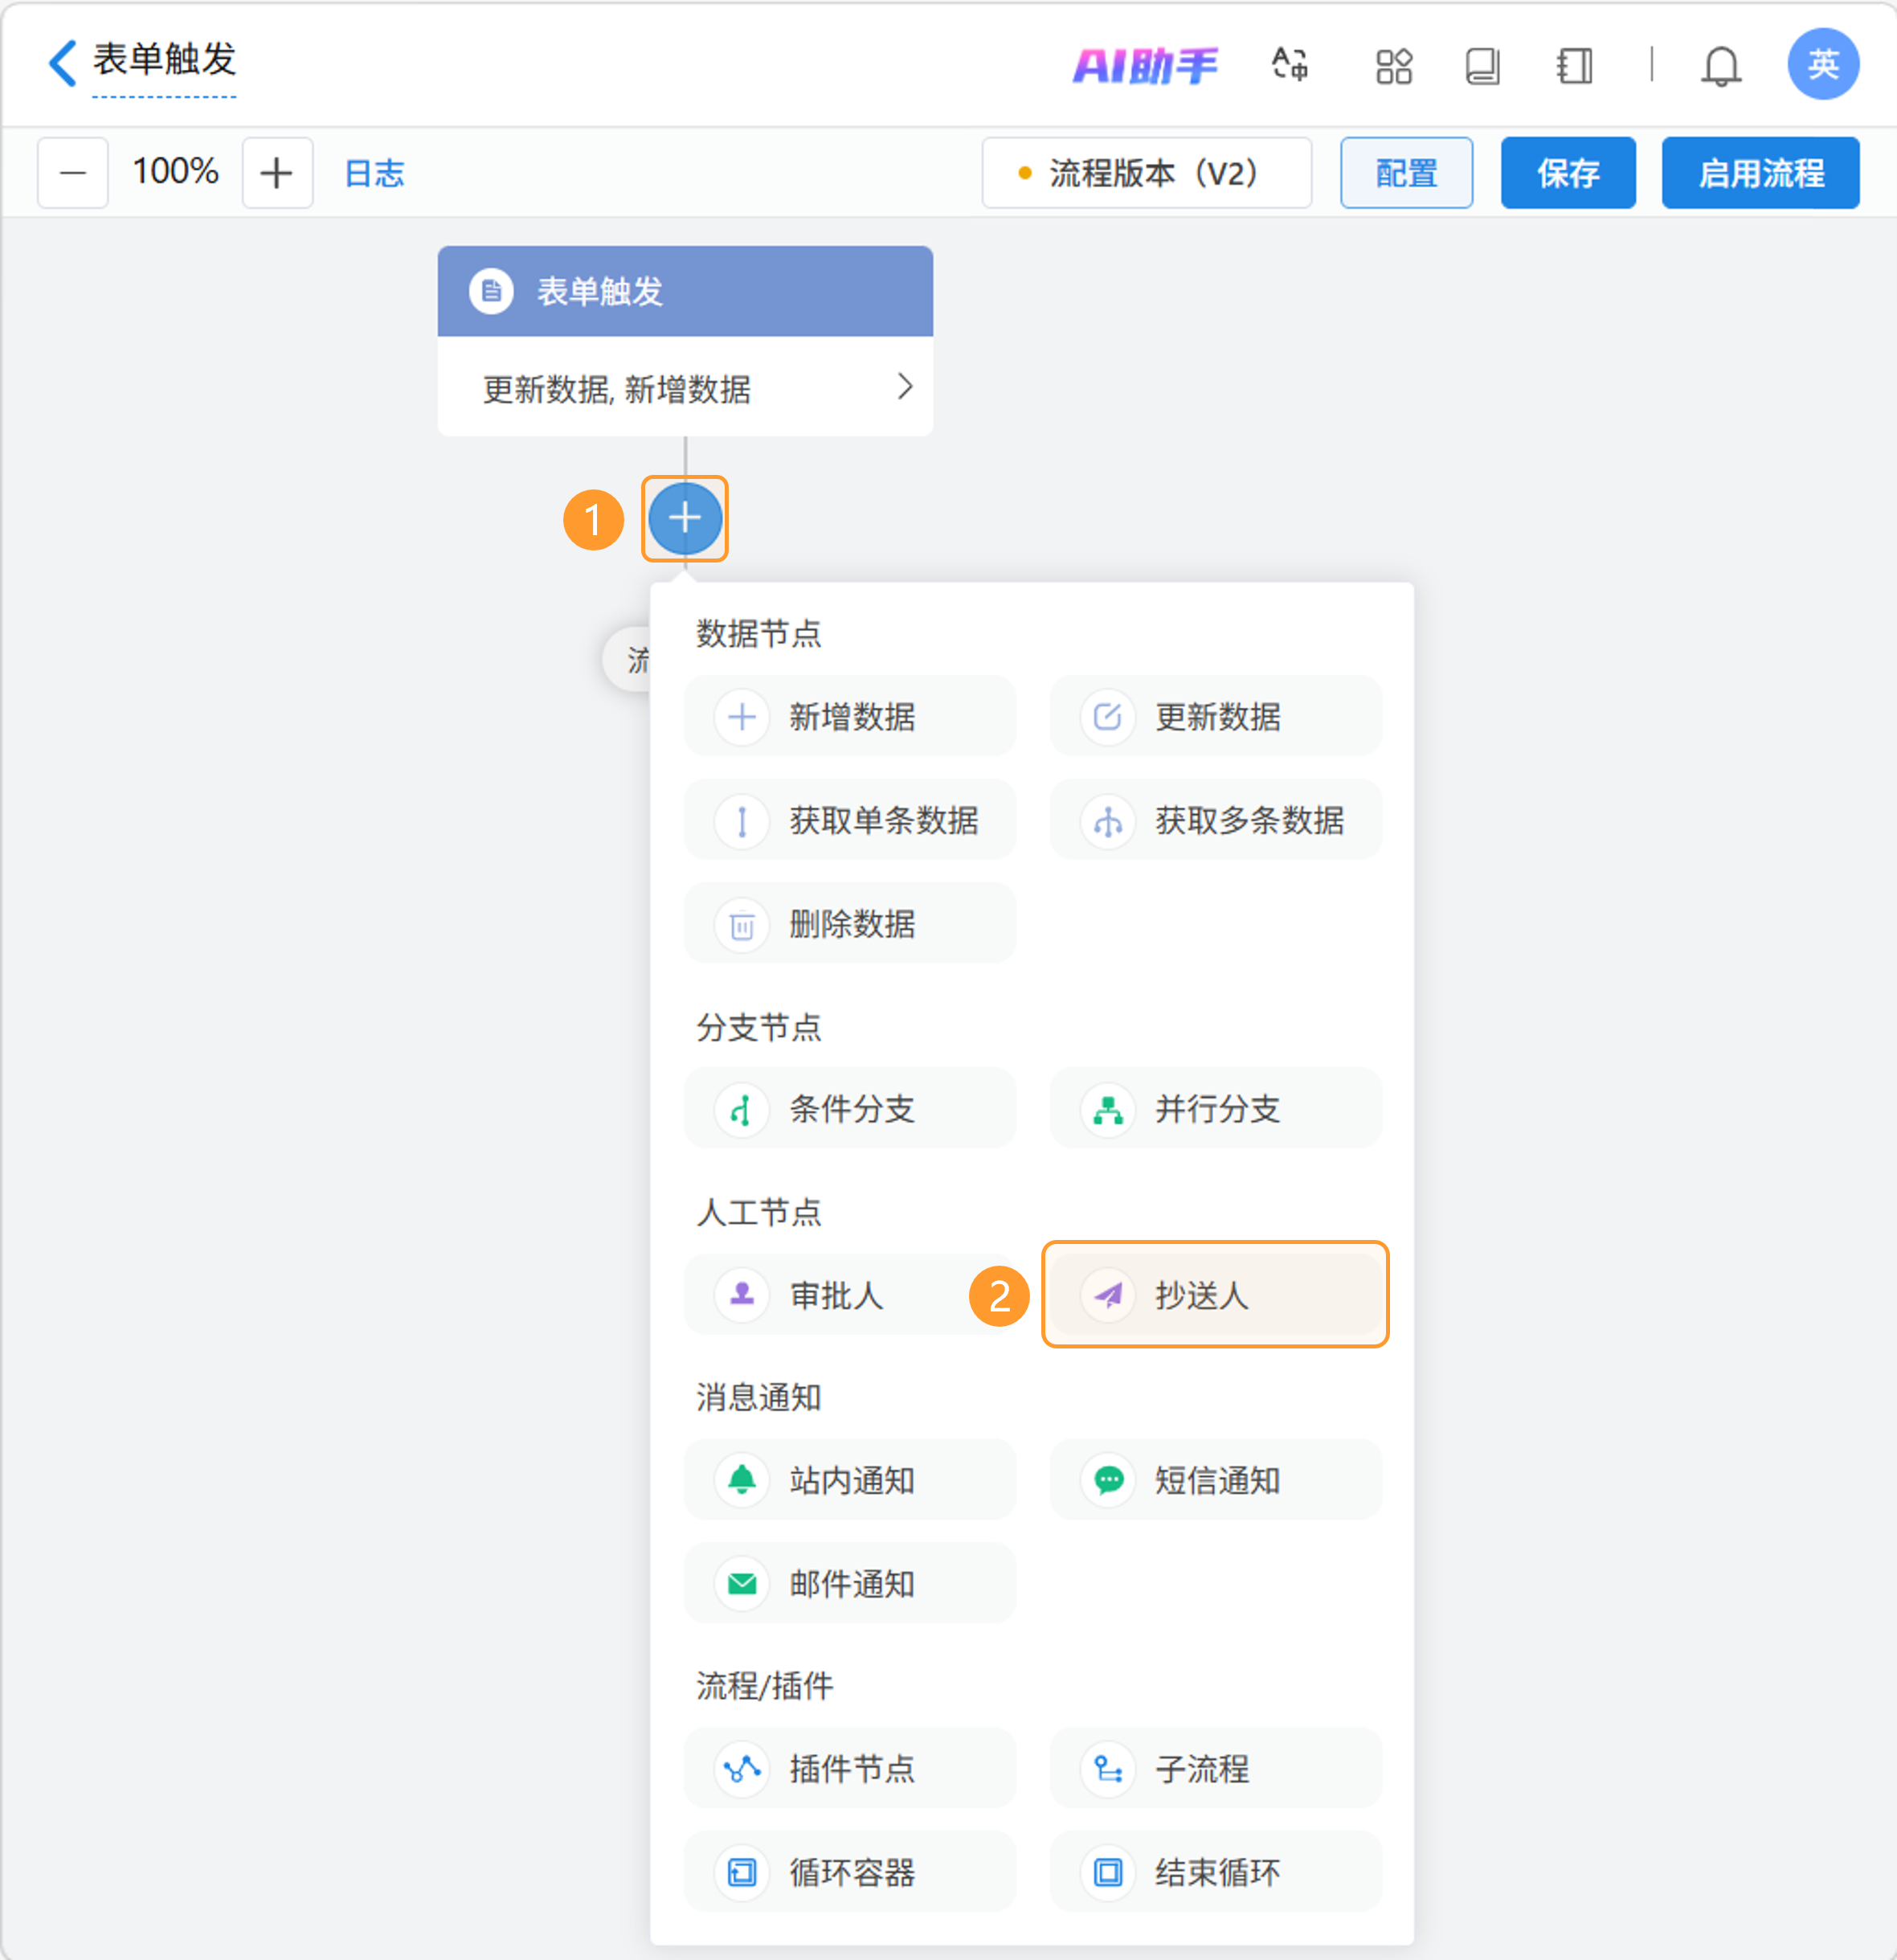Click the blue plus add-node button
The height and width of the screenshot is (1960, 1897).
[685, 518]
